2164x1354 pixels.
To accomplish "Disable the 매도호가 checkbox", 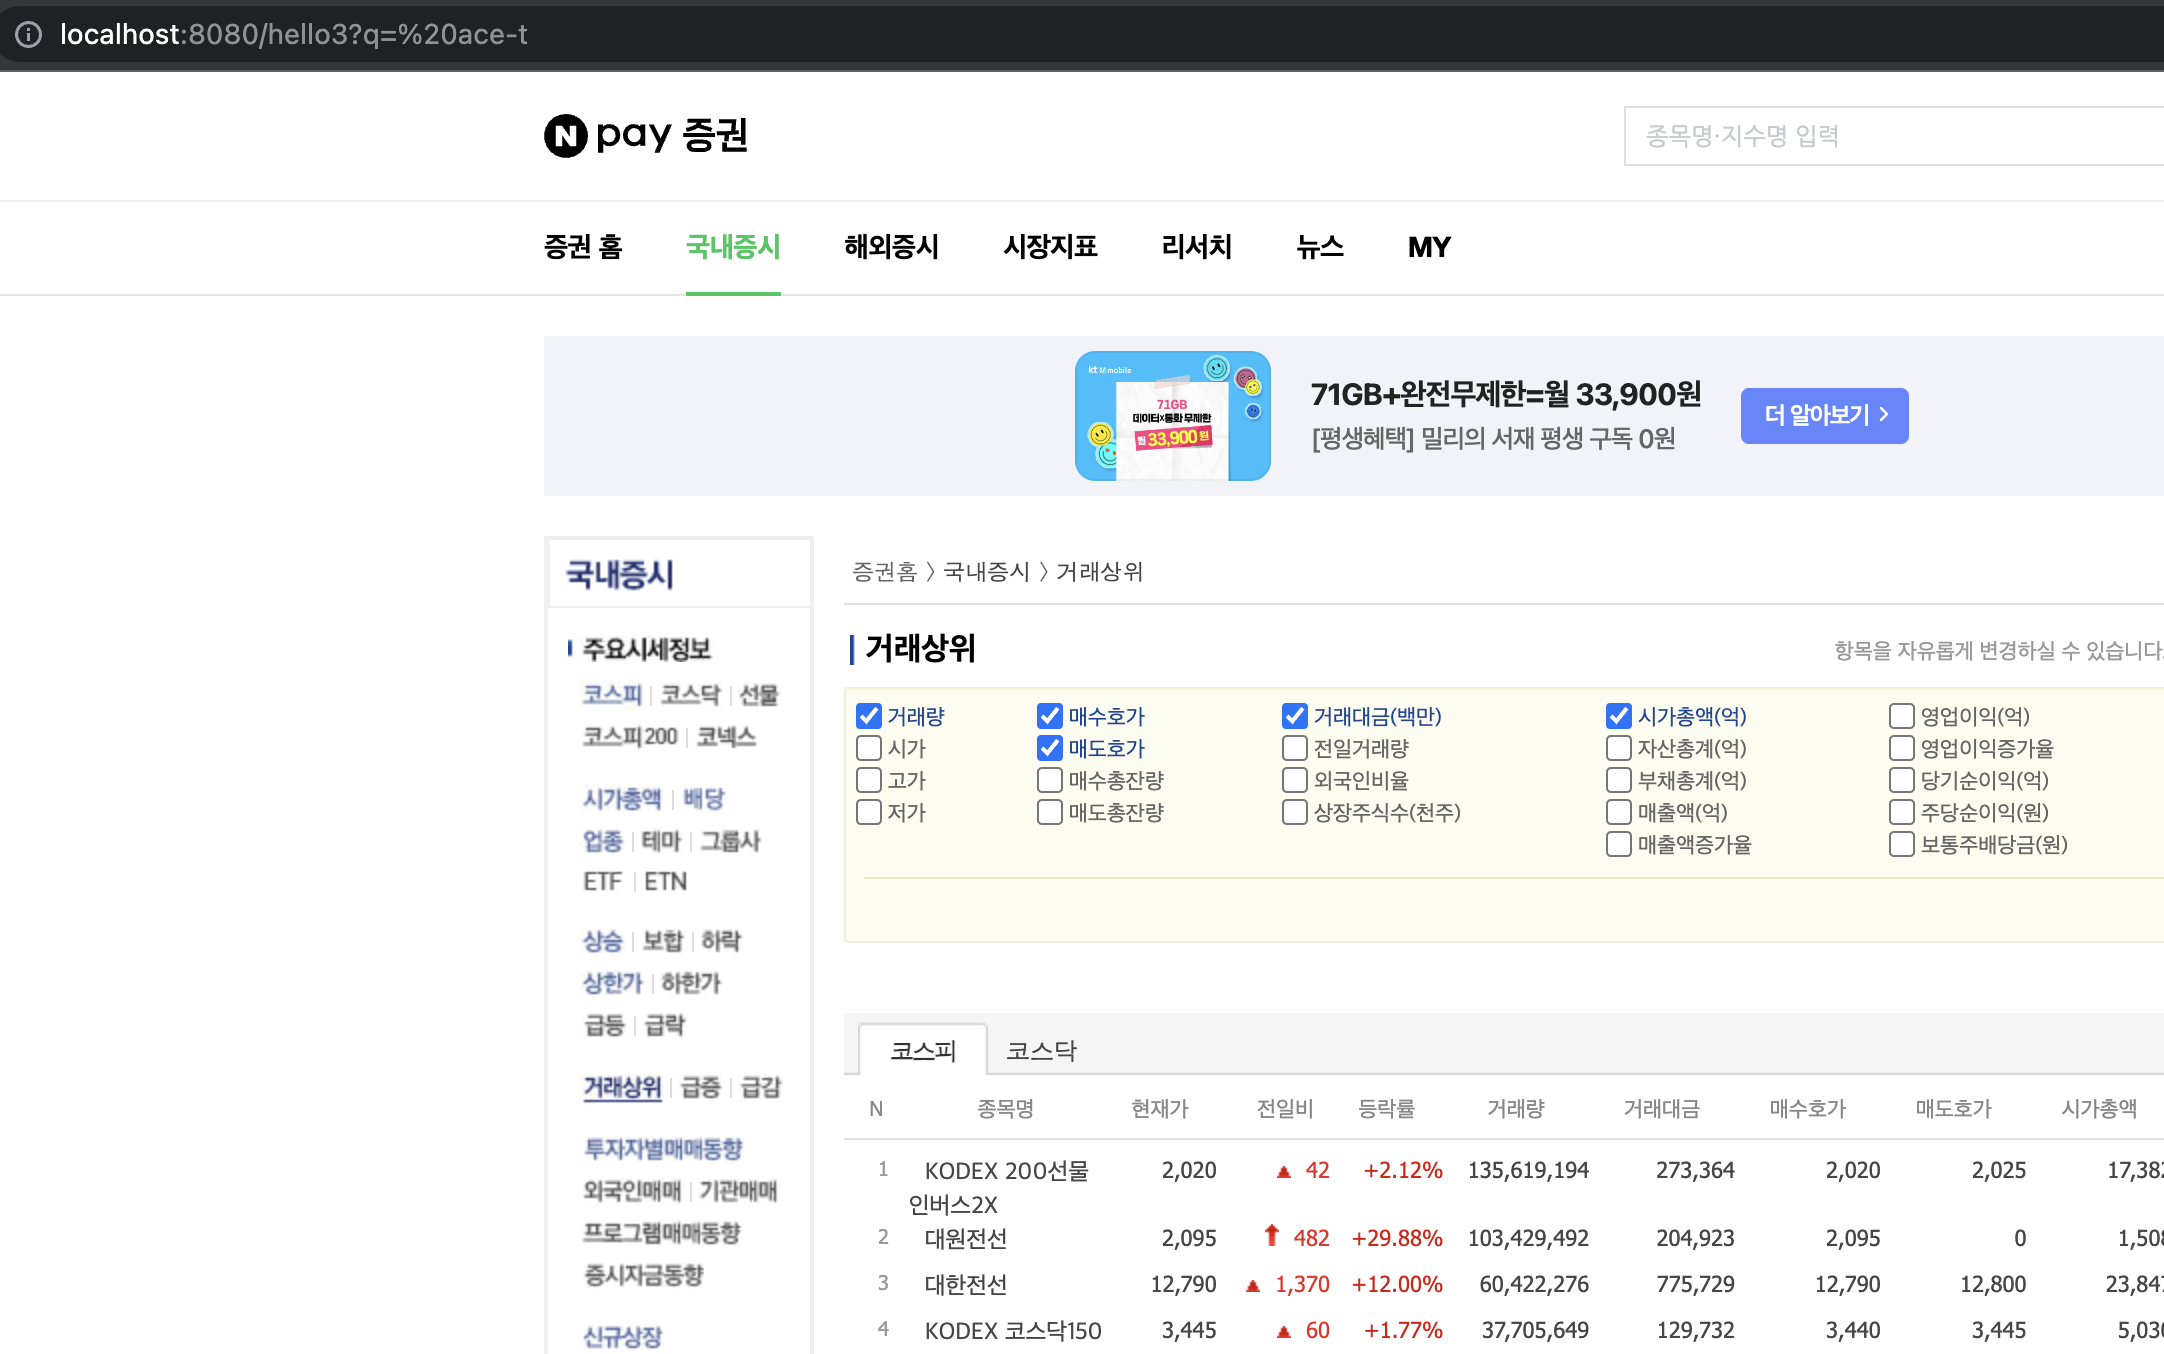I will (x=1050, y=748).
